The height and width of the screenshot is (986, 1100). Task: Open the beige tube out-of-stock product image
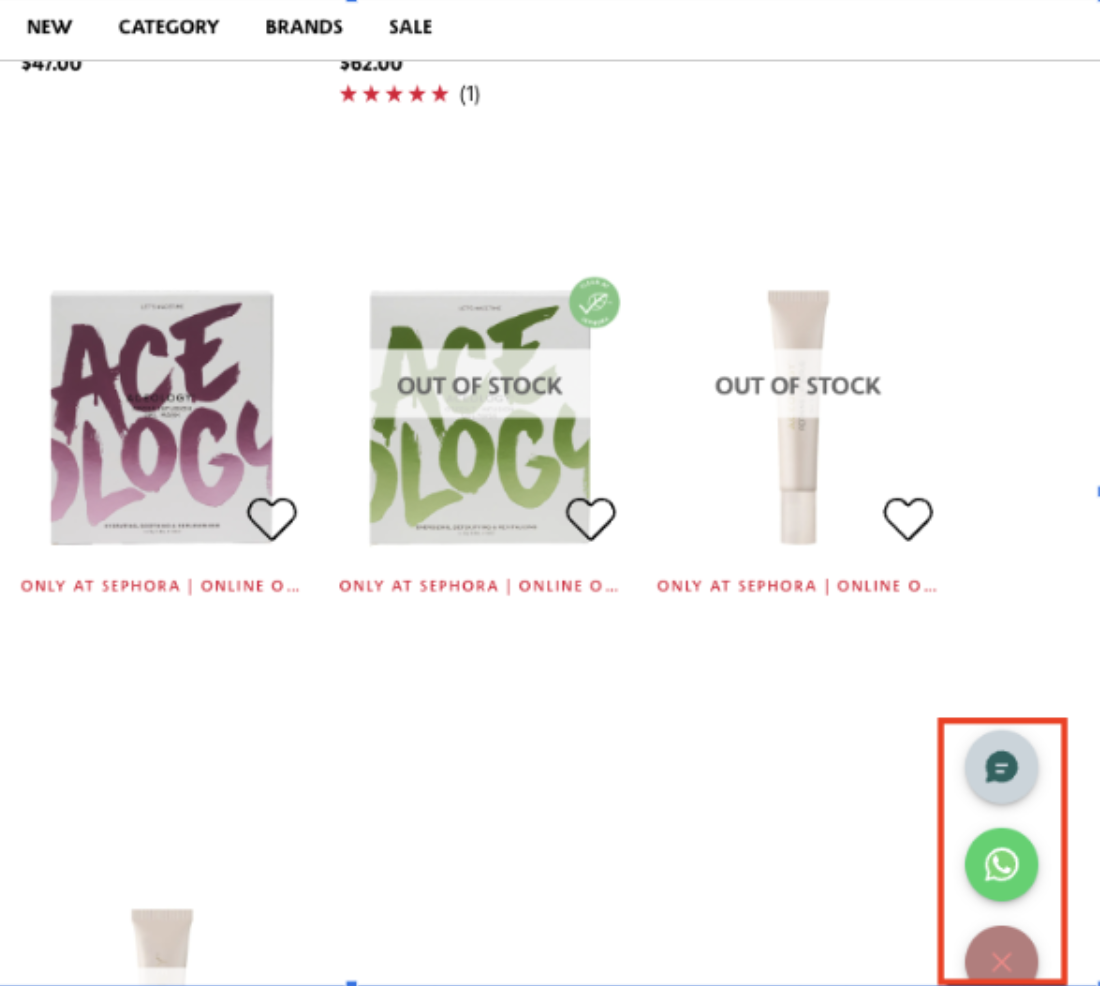coord(798,418)
